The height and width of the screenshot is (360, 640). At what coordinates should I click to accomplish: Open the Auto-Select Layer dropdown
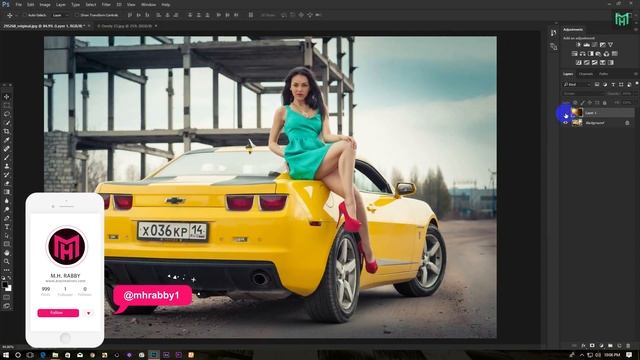tap(60, 15)
